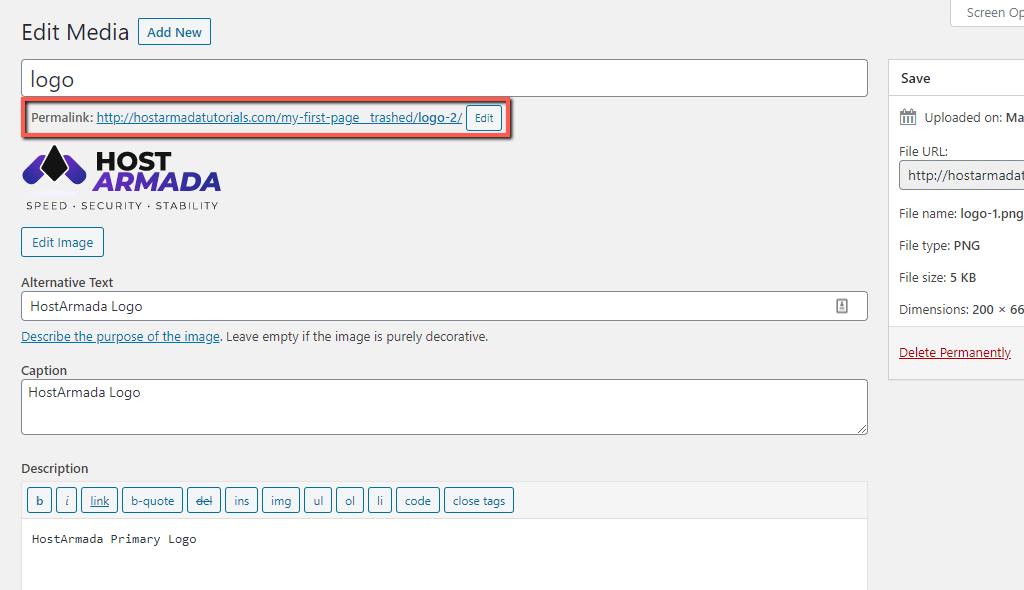Image resolution: width=1024 pixels, height=590 pixels.
Task: Click the permalink Edit button
Action: pyautogui.click(x=484, y=118)
